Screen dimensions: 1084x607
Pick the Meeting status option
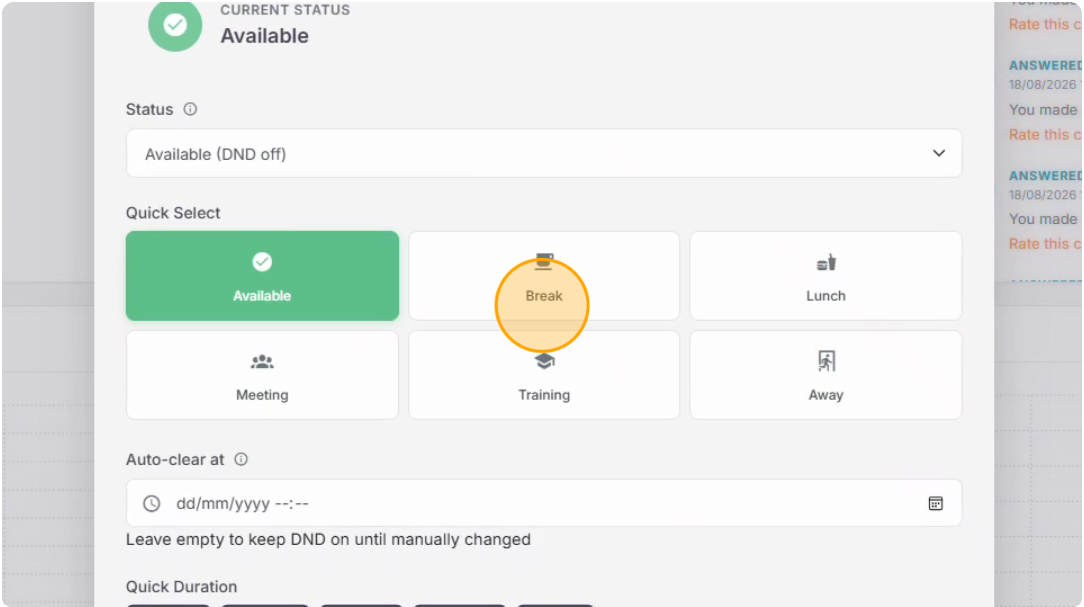(262, 375)
